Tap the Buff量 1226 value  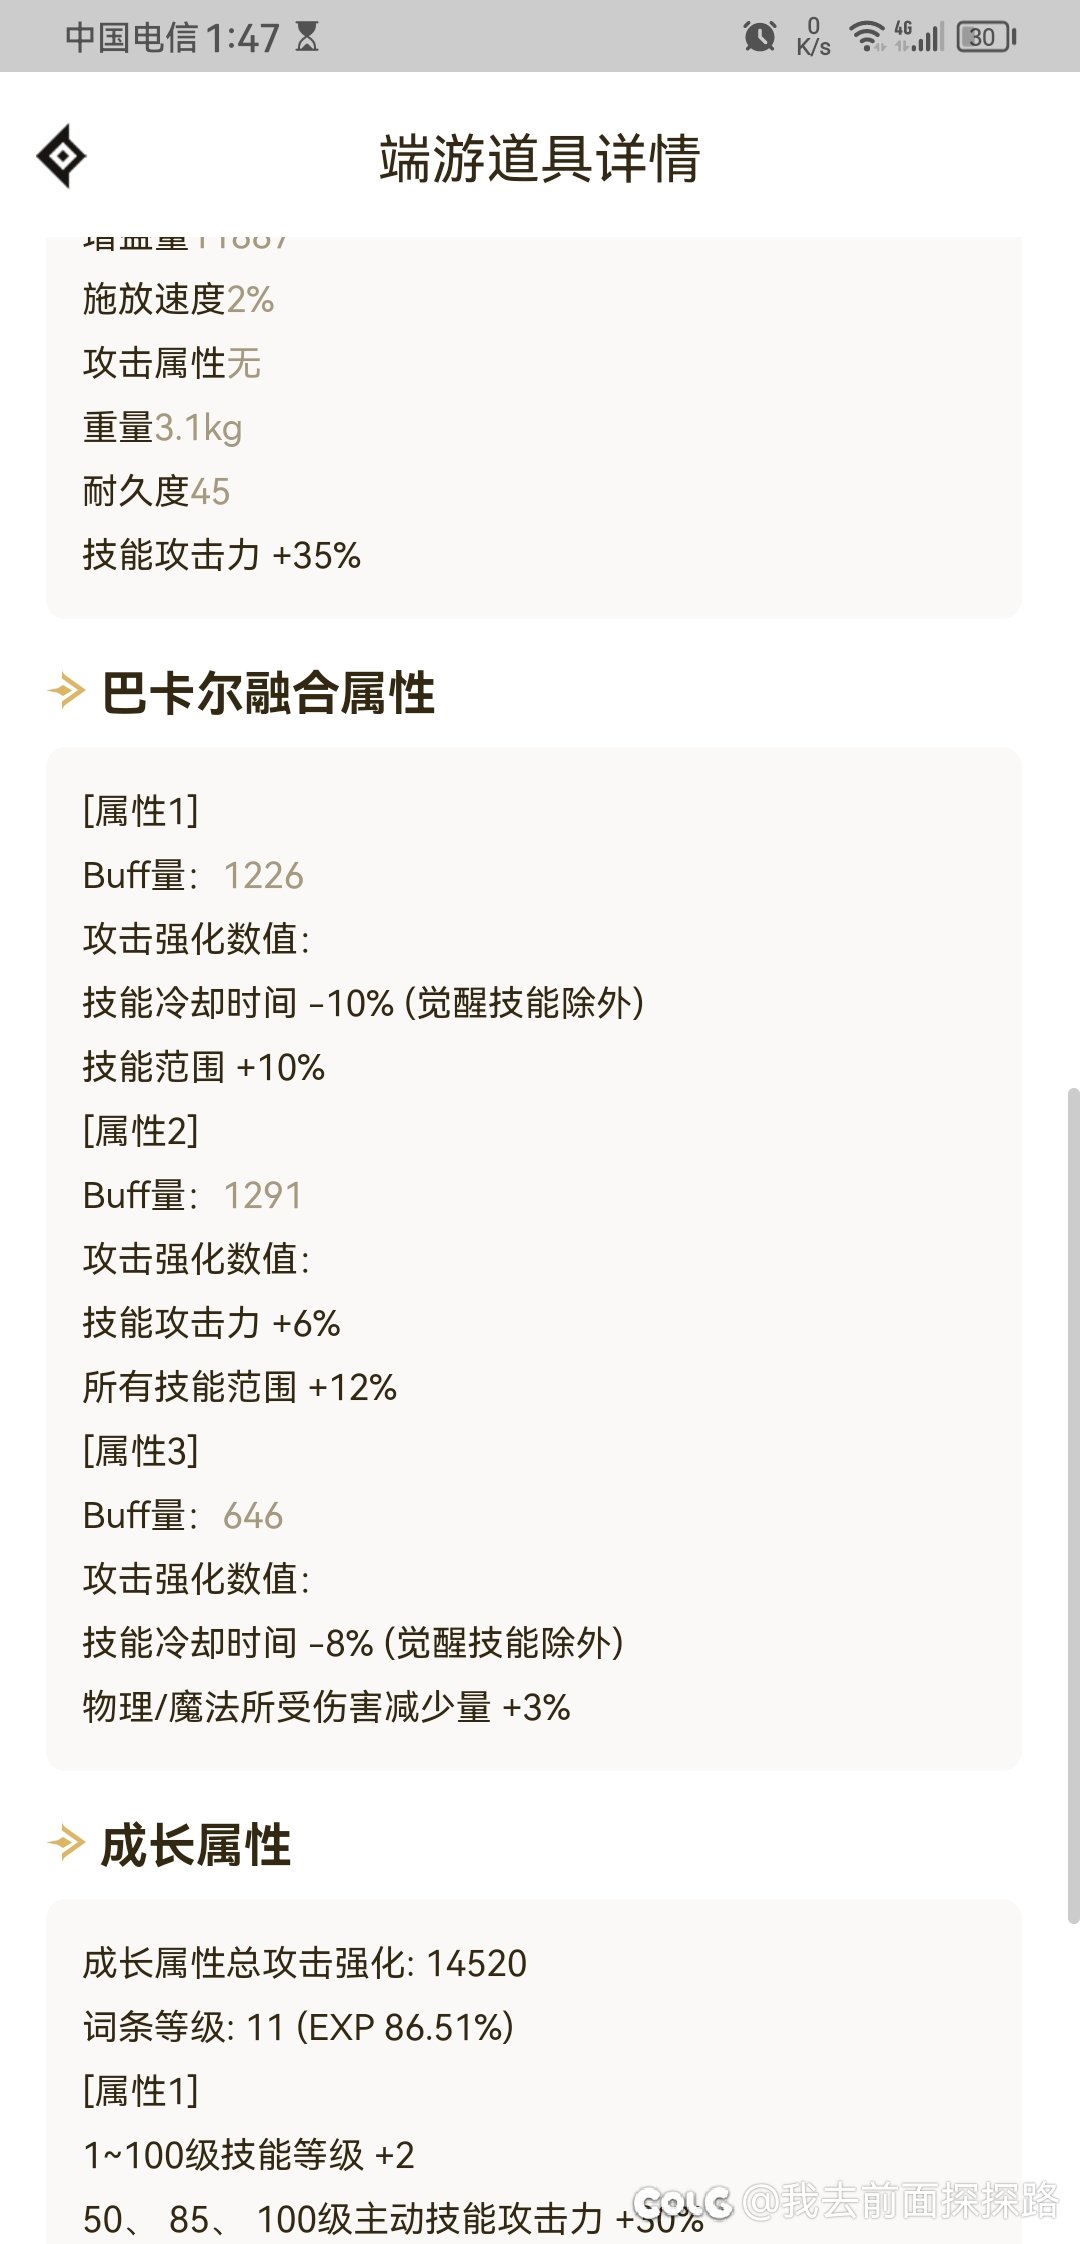[x=263, y=875]
